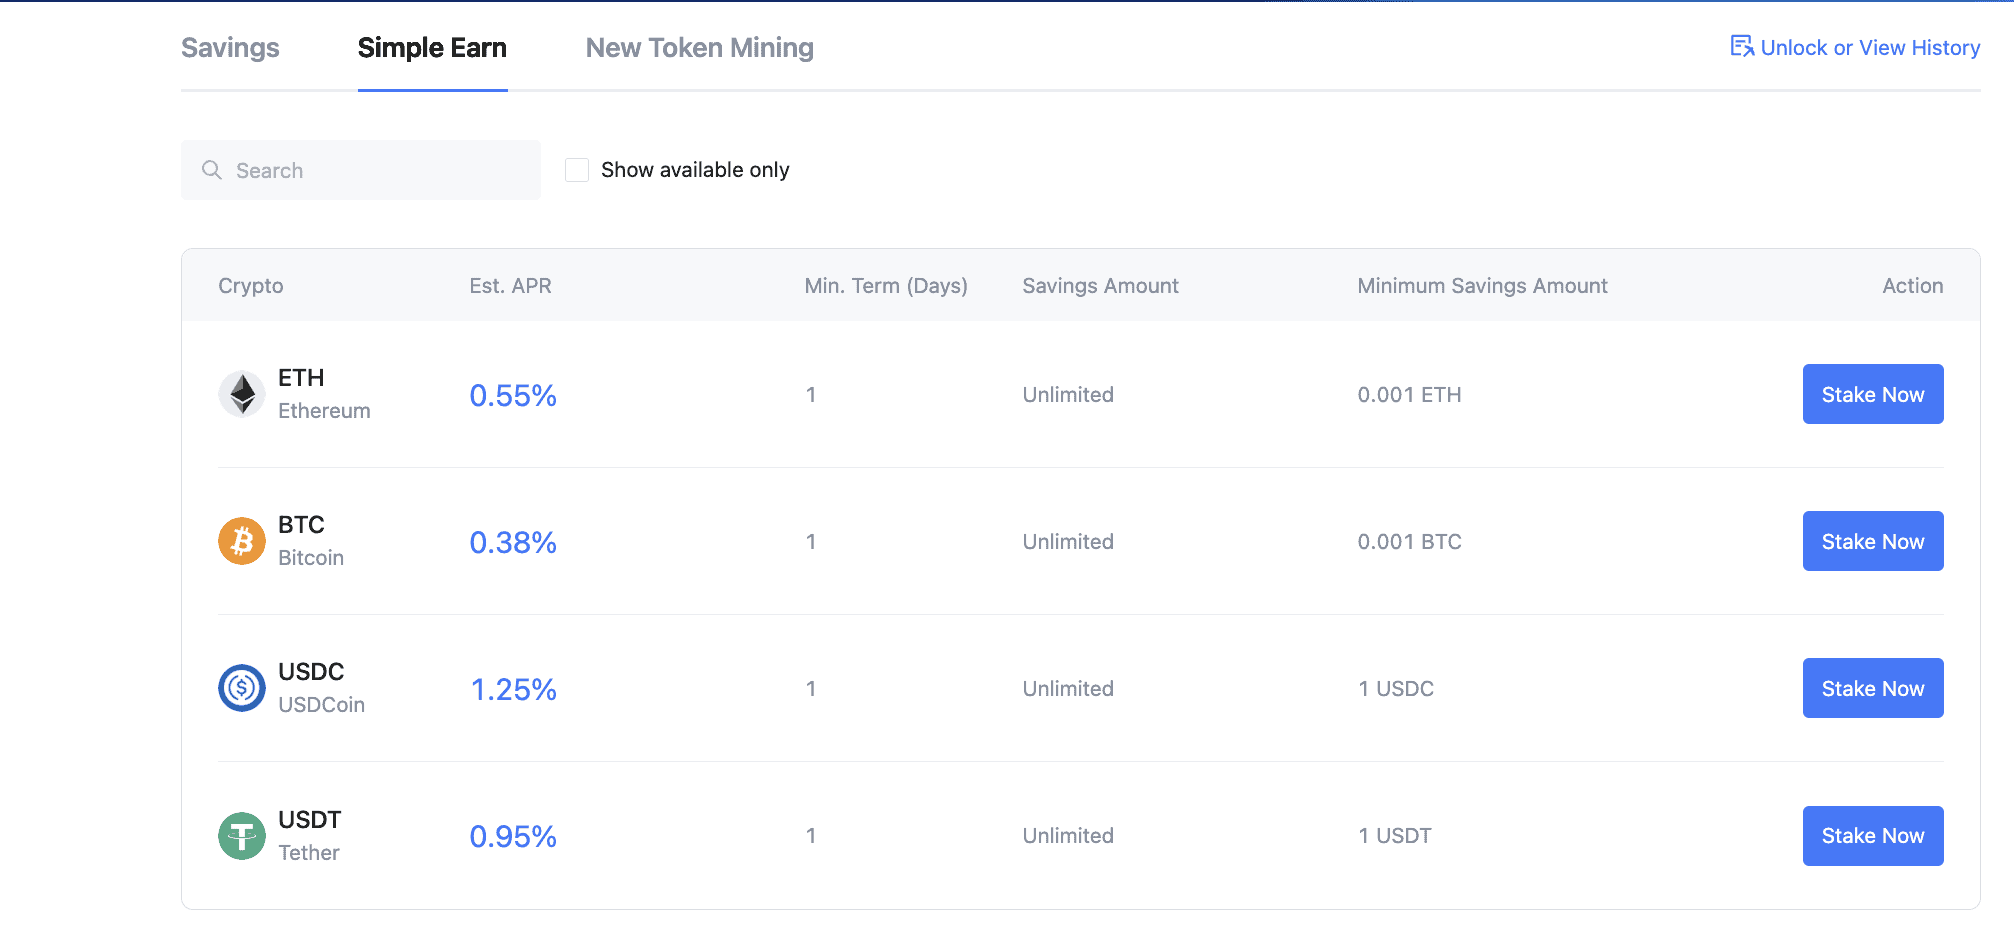Click the Unlock or View History icon

point(1742,47)
